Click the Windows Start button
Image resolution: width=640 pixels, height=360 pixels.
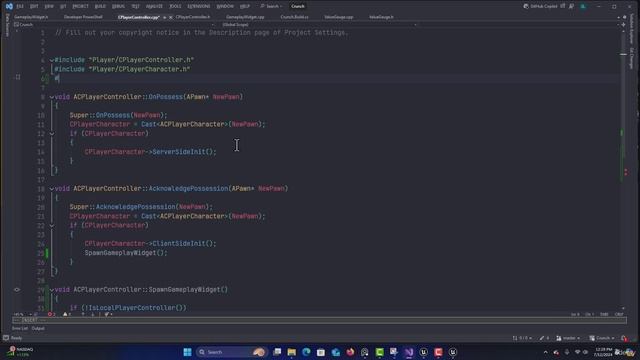pyautogui.click(x=187, y=352)
